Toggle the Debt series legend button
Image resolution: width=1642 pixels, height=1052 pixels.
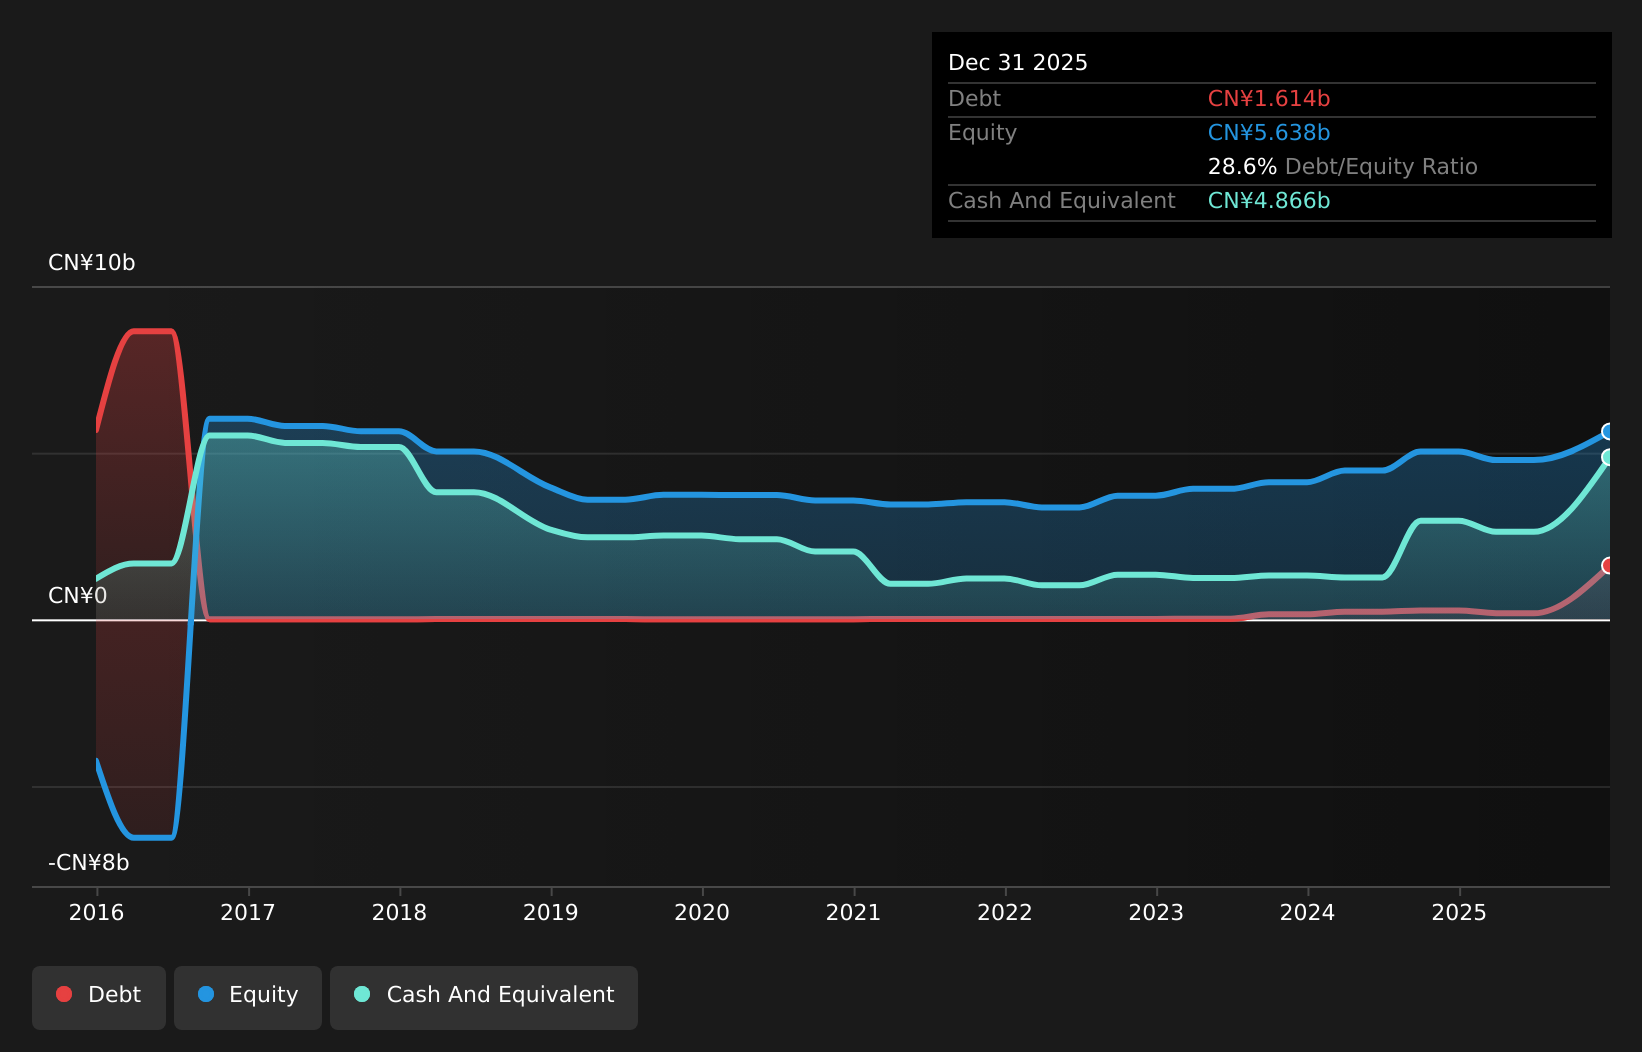[x=99, y=997]
